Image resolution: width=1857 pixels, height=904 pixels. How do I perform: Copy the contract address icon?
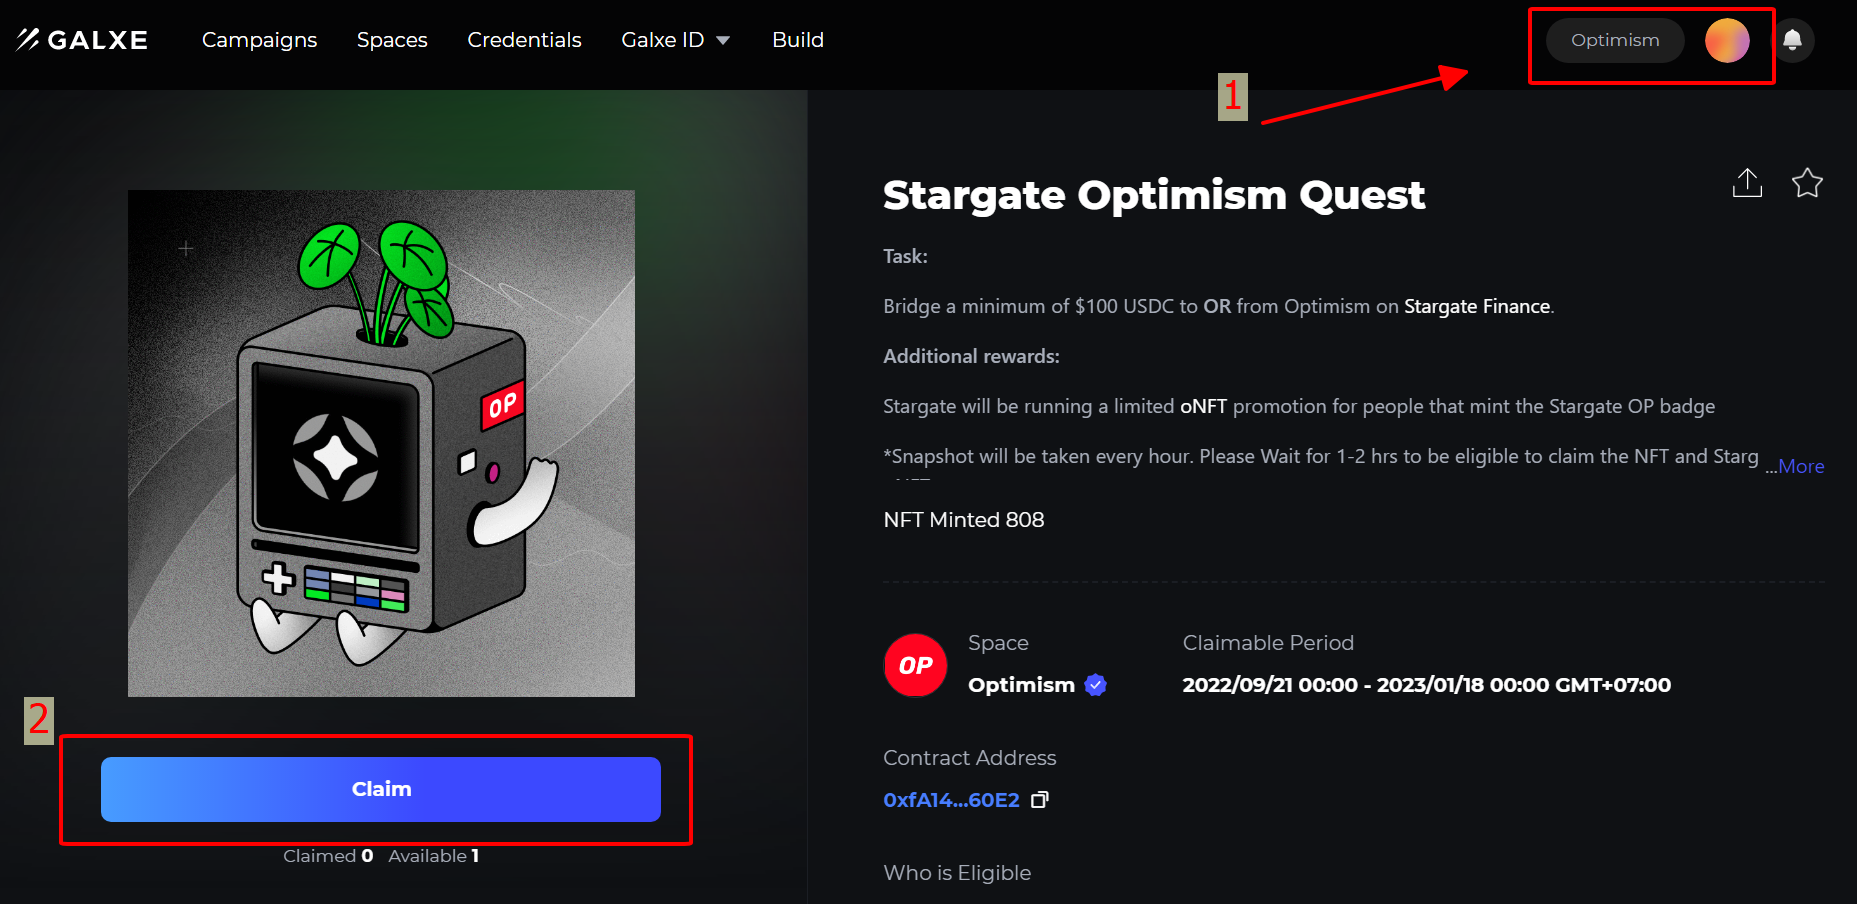[1040, 800]
